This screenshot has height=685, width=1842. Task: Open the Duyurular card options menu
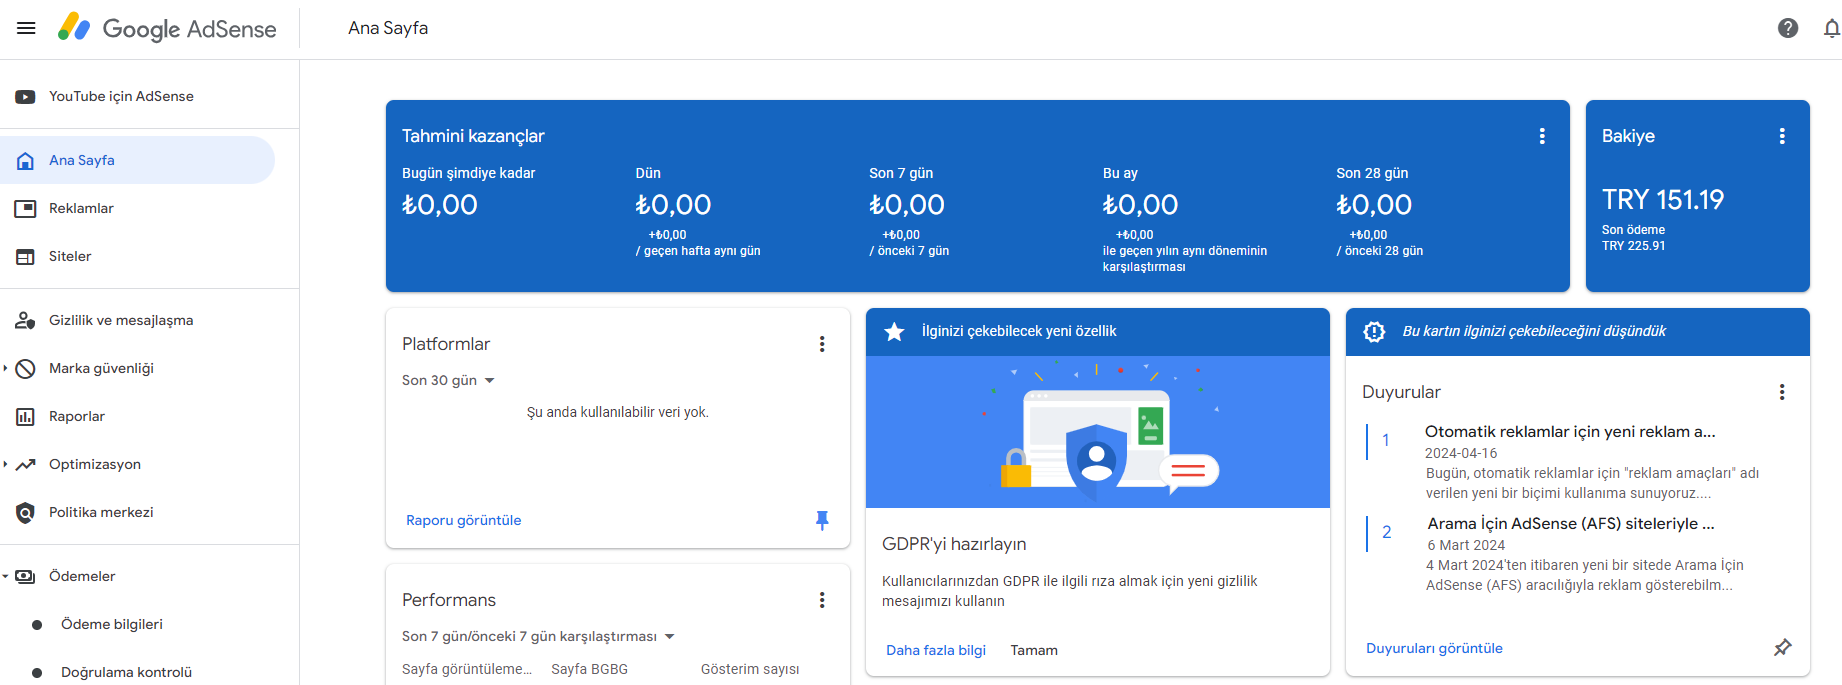pos(1782,392)
